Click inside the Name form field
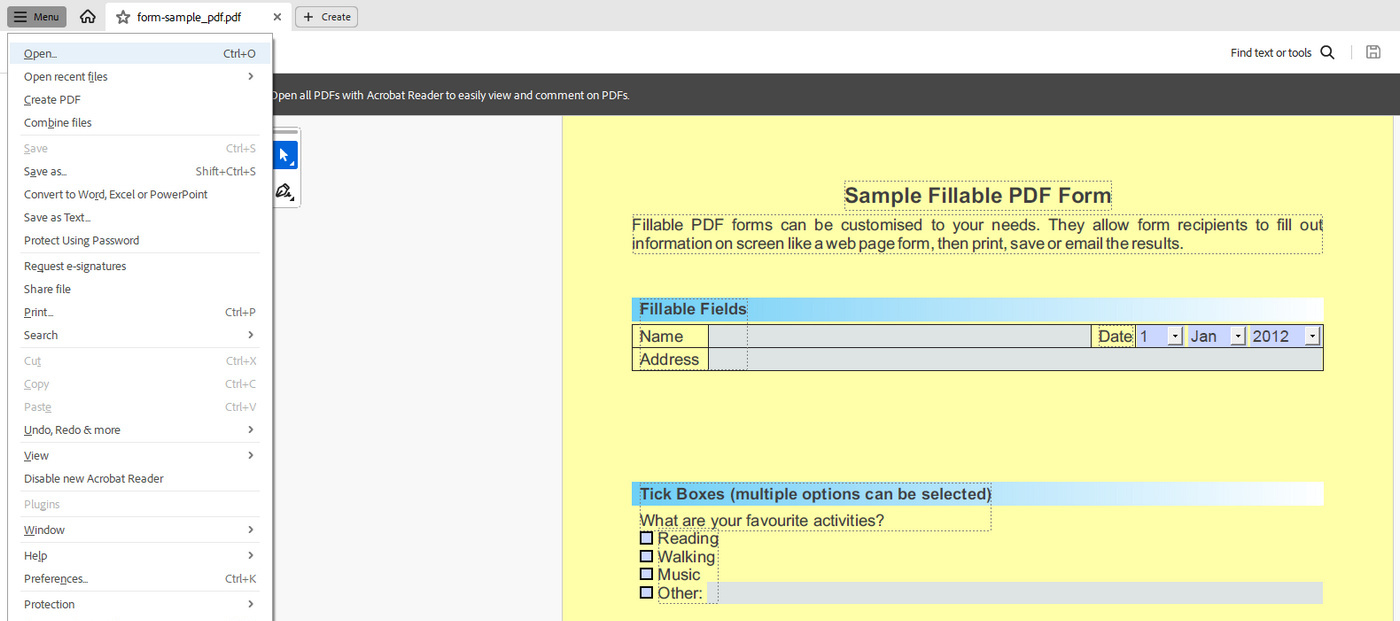 tap(900, 336)
